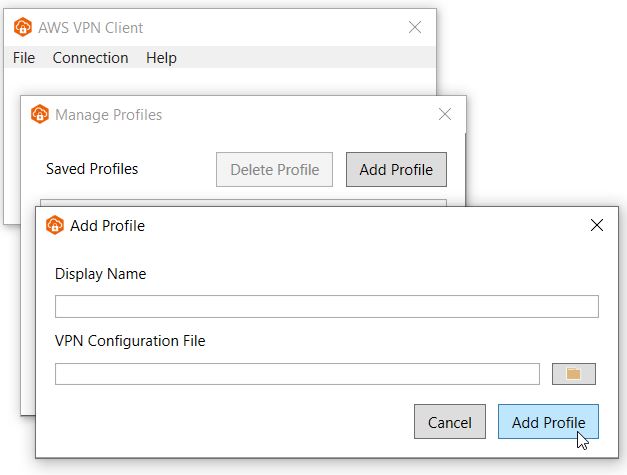Confirm with the highlighted blue Add Profile button
627x475 pixels.
[548, 422]
